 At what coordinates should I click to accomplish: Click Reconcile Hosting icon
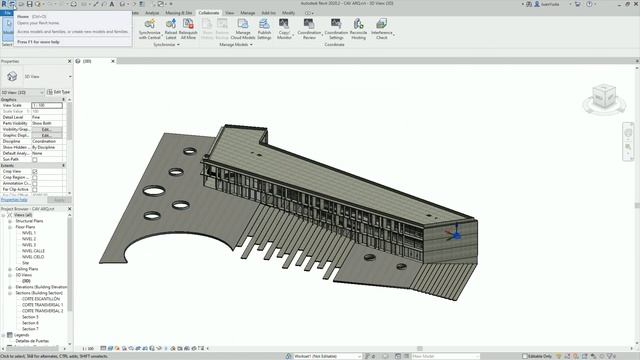click(x=358, y=24)
